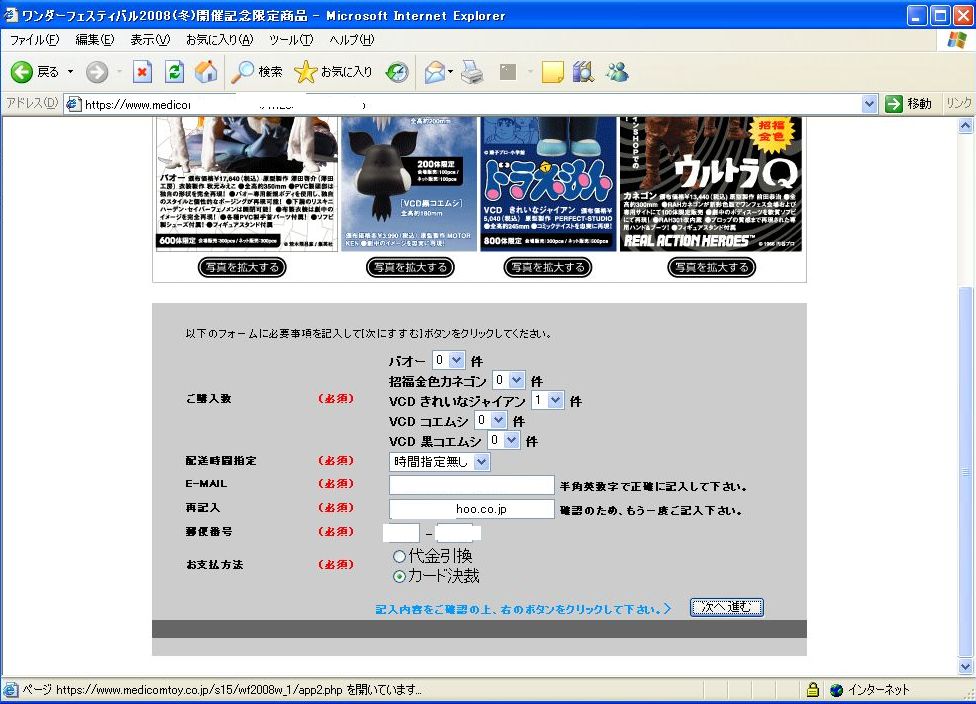Open the 表示(V) menu

click(150, 40)
